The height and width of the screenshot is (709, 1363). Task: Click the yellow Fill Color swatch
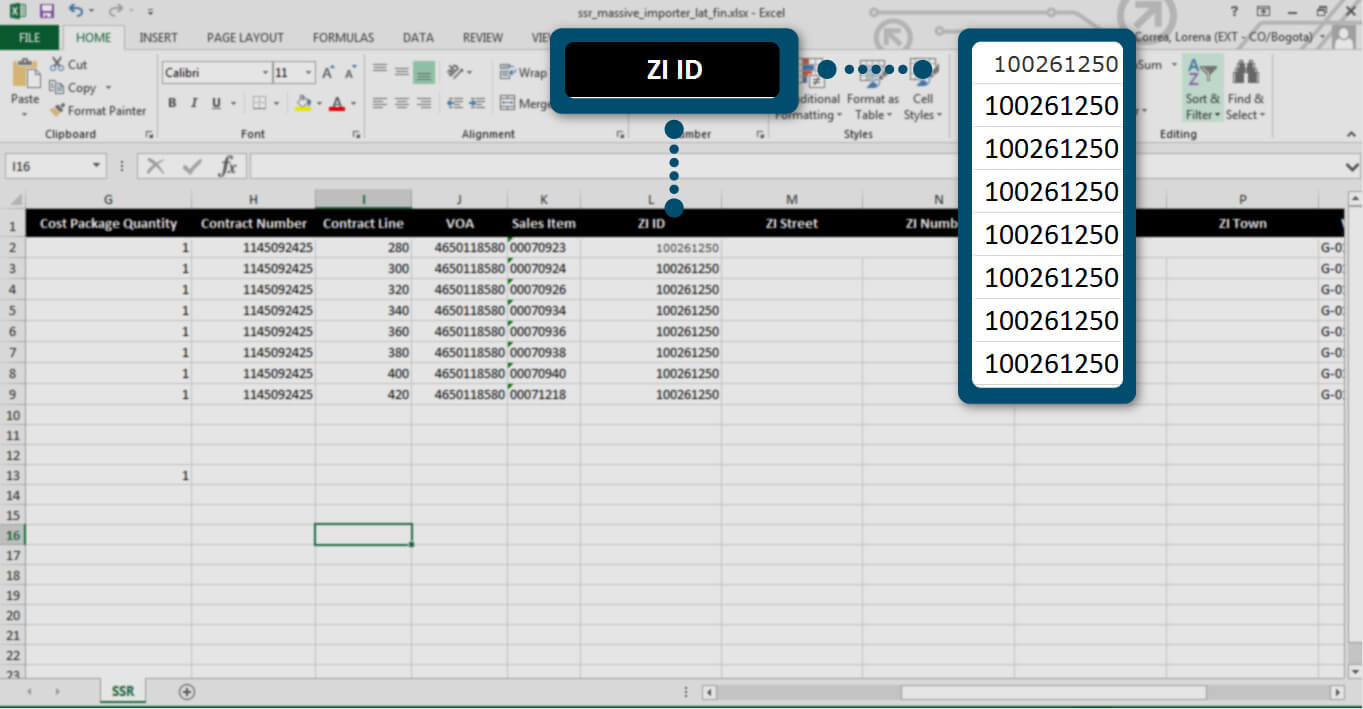[304, 103]
